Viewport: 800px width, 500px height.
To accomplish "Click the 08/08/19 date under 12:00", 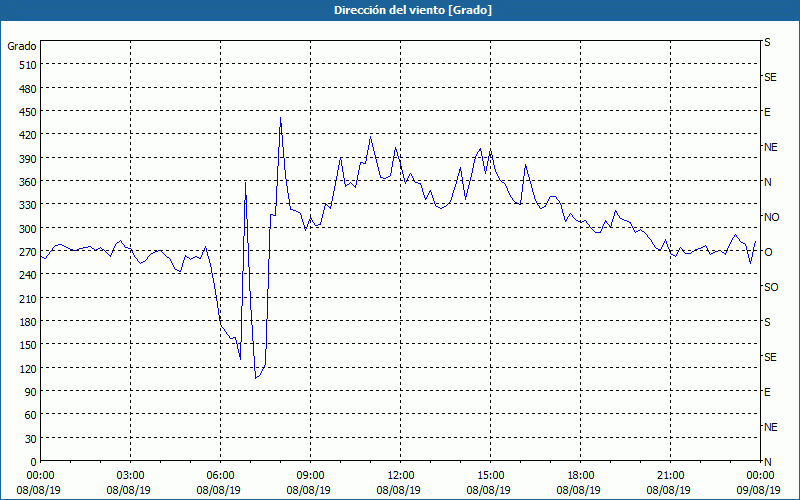I will point(398,490).
